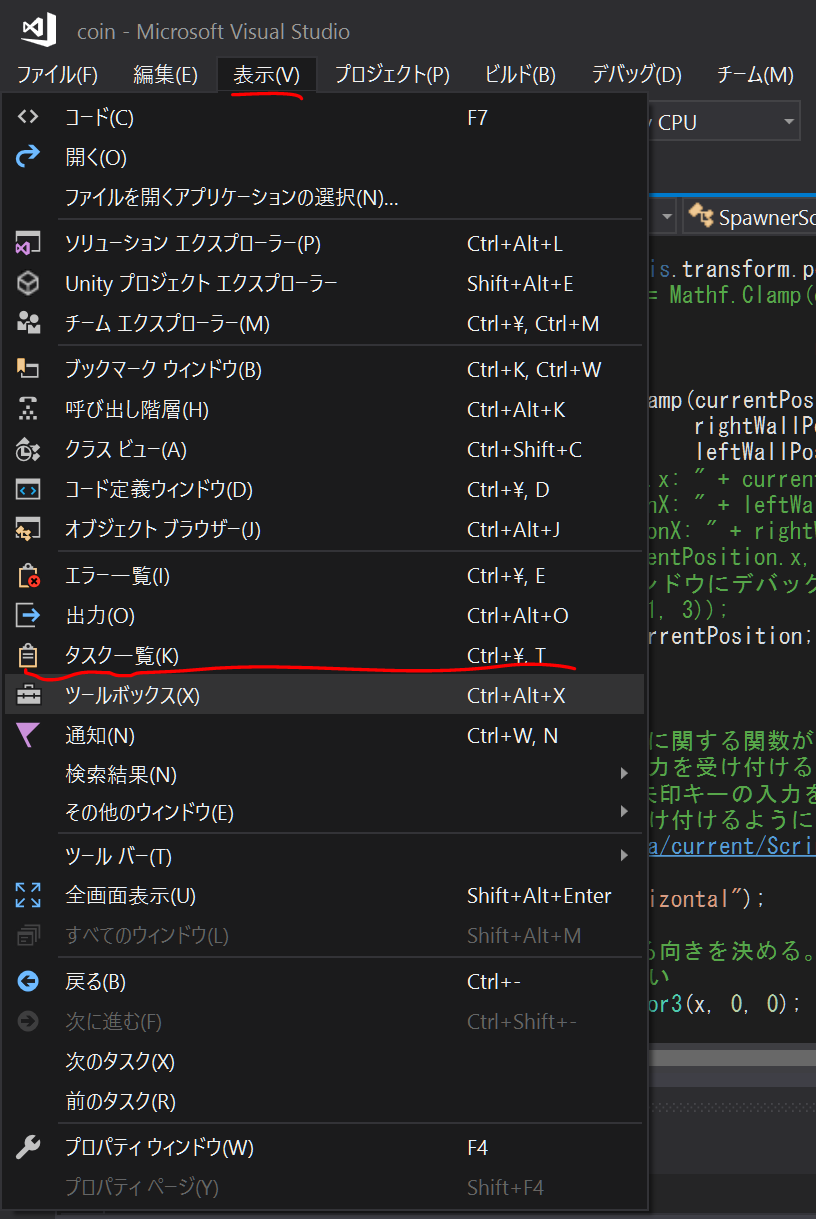The height and width of the screenshot is (1219, 816).
Task: Open the ツールボックス(X) window
Action: (324, 695)
